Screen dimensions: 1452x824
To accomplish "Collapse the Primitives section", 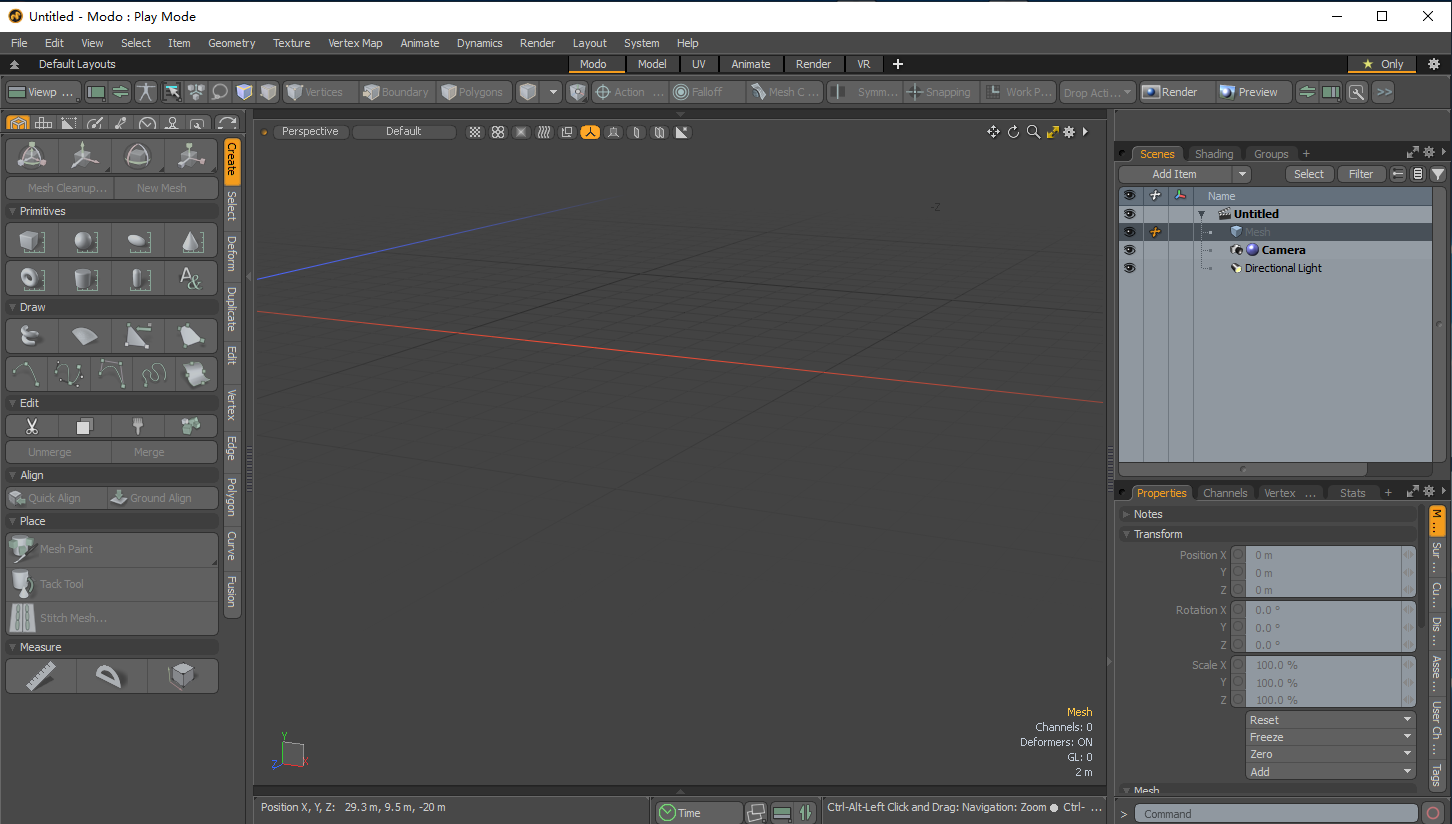I will click(x=12, y=211).
